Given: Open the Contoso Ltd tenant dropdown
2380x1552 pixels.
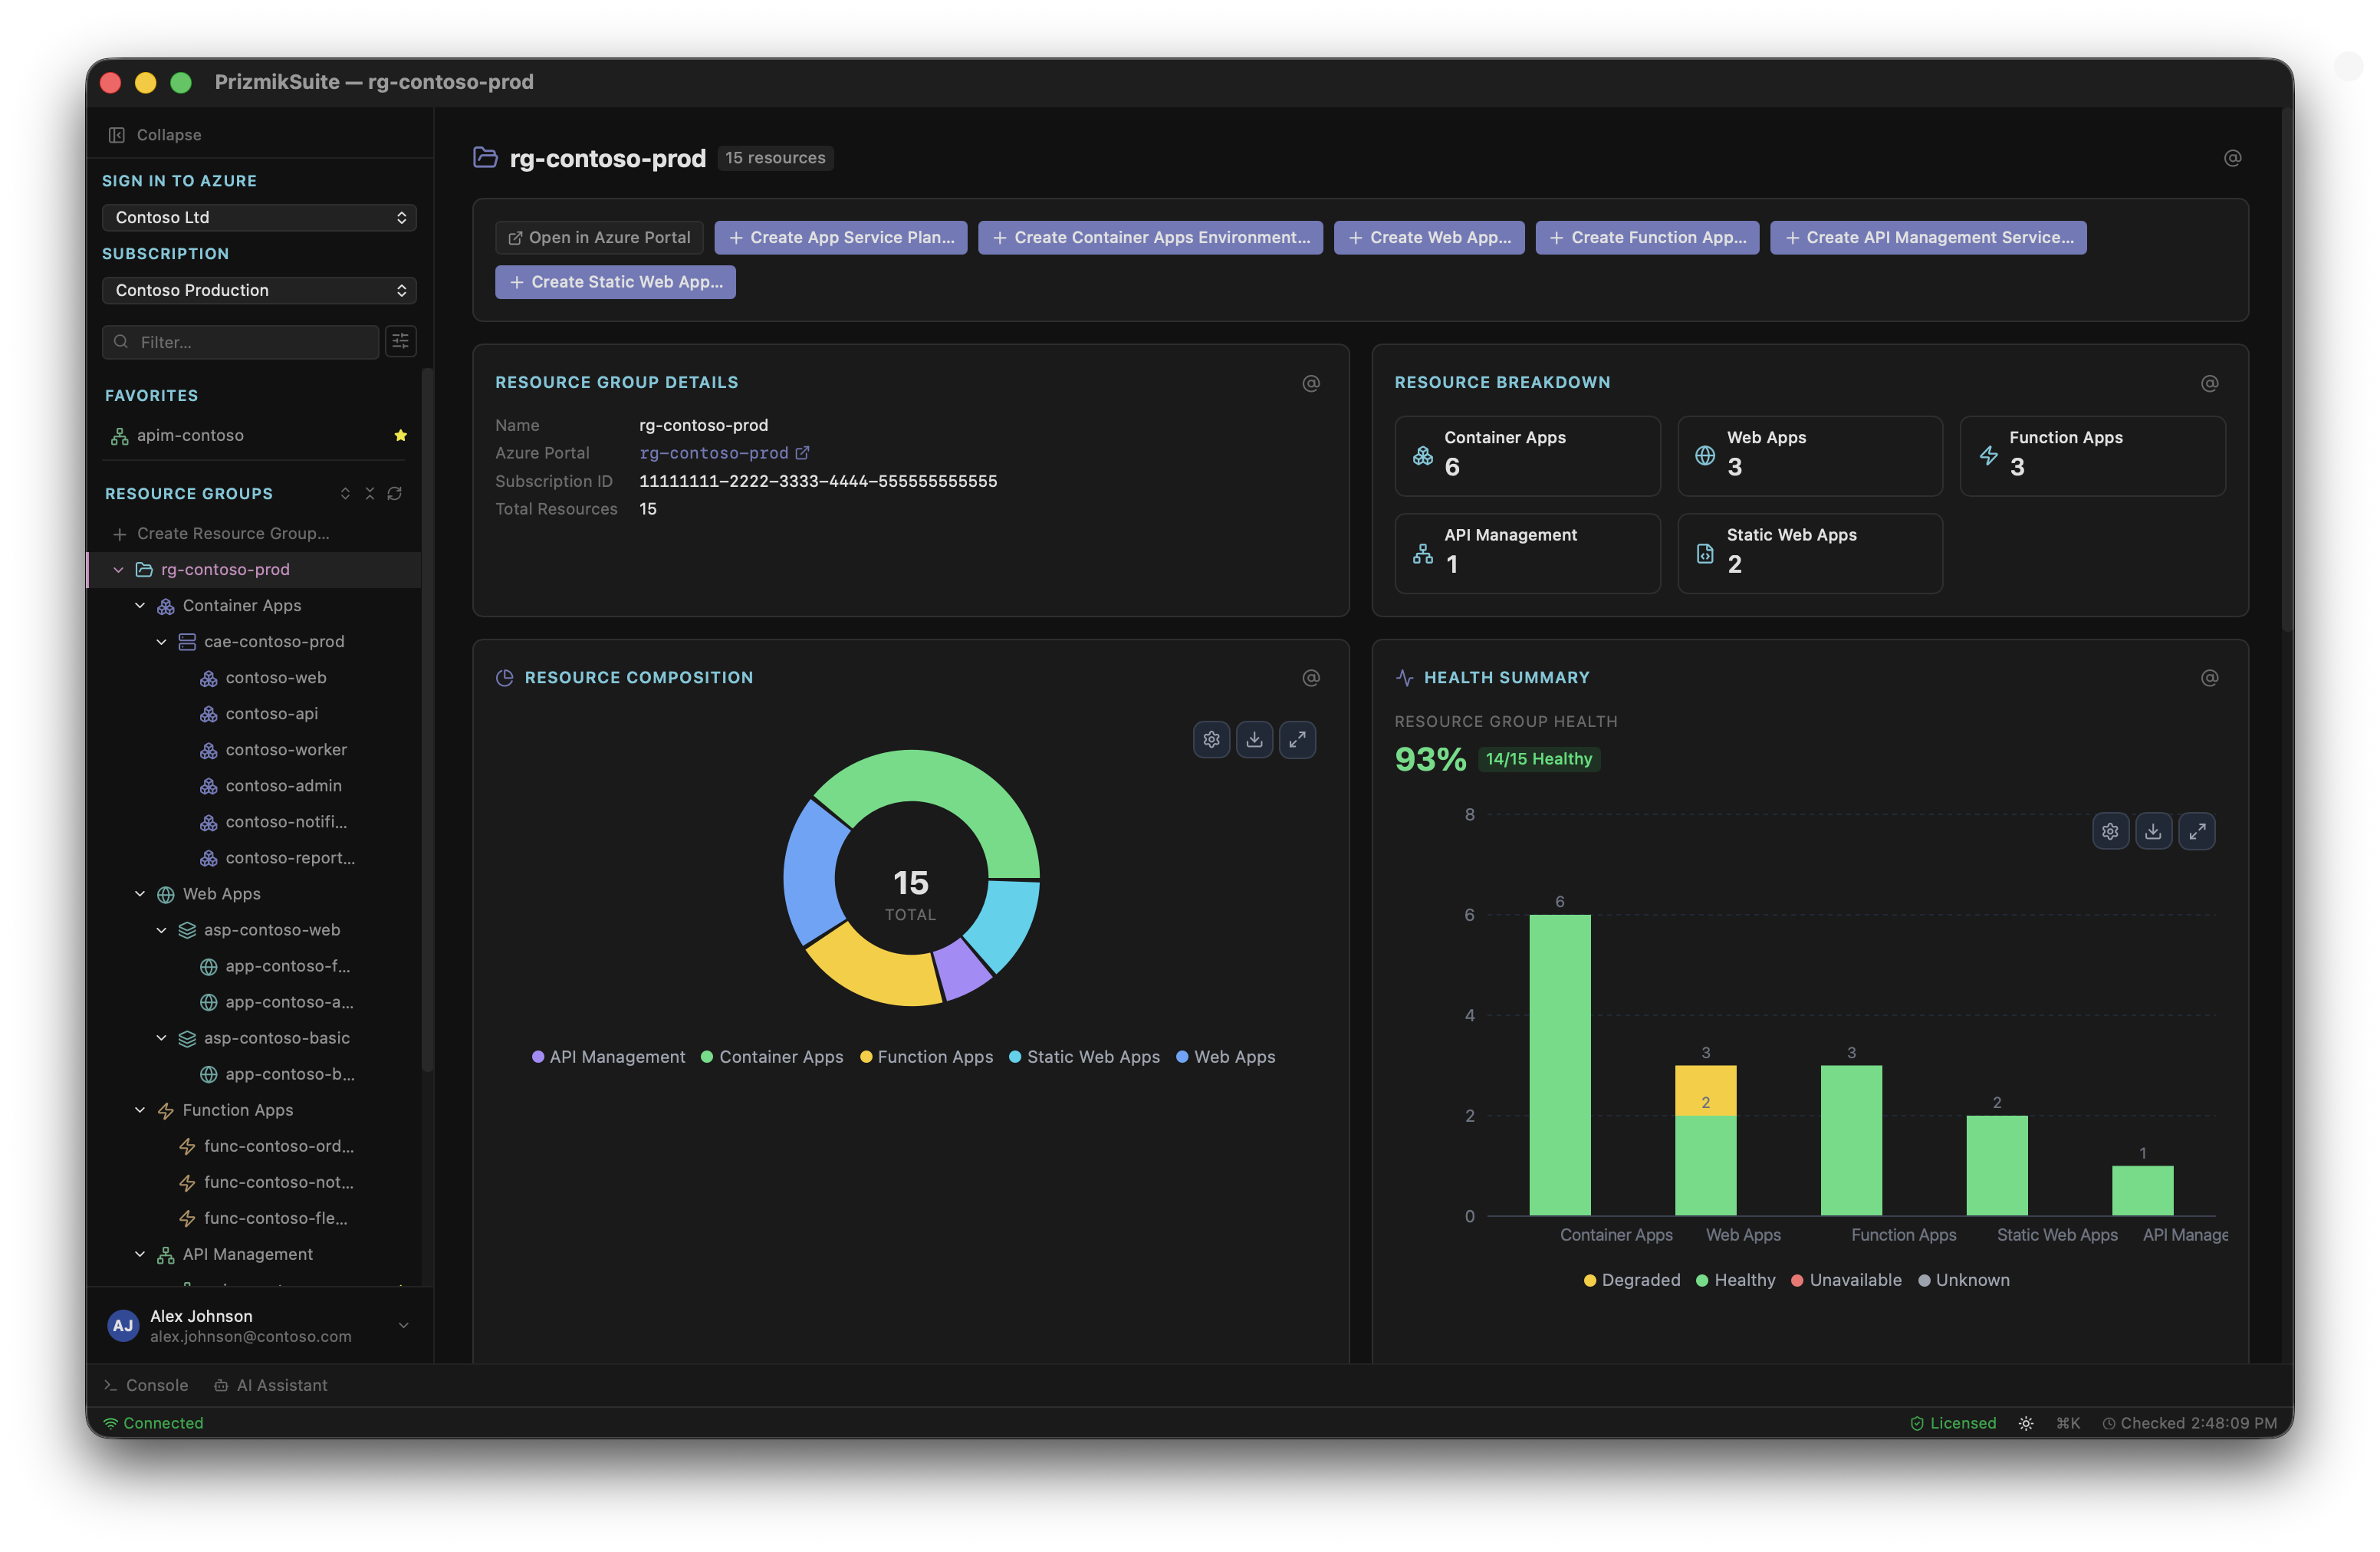Looking at the screenshot, I should (259, 217).
